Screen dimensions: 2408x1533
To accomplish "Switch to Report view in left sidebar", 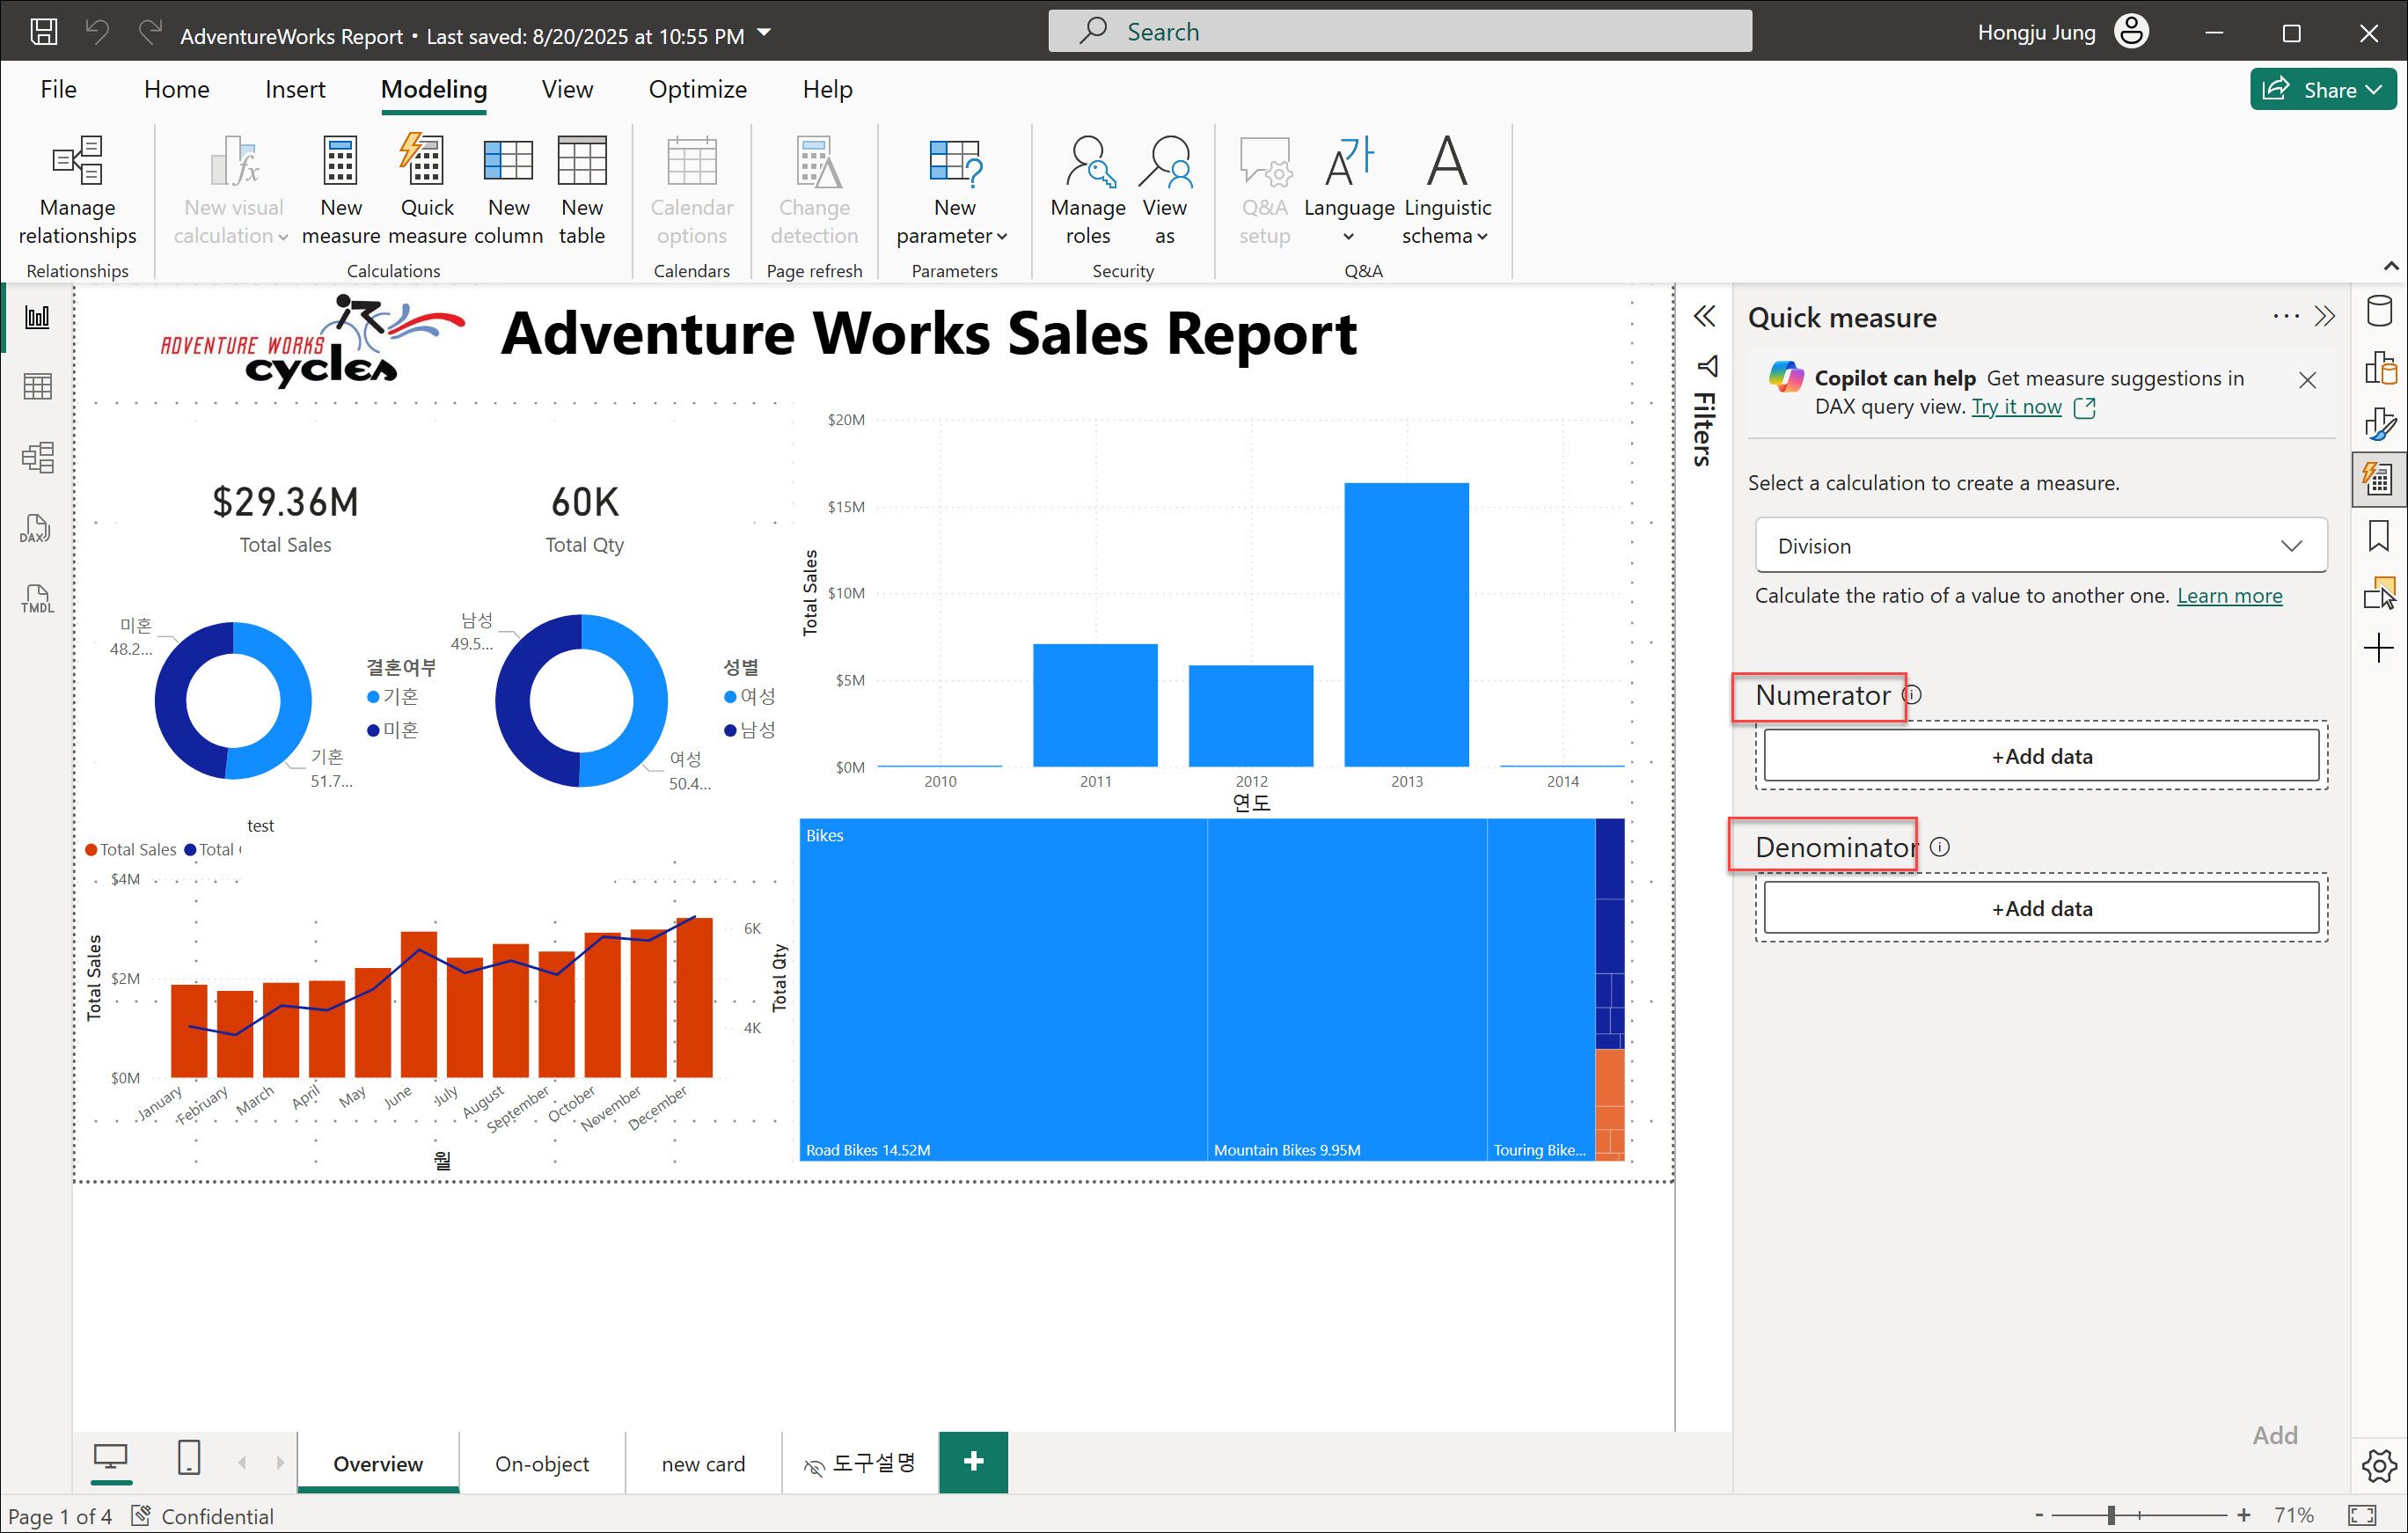I will pos(38,318).
